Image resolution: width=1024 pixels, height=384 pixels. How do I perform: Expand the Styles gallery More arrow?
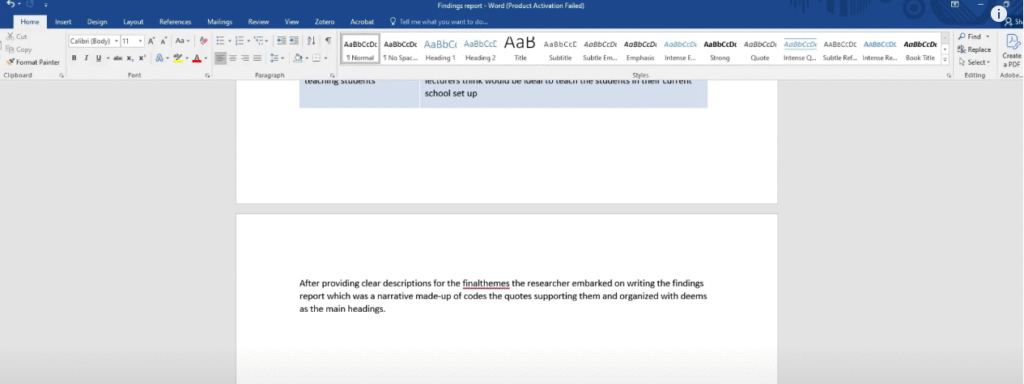945,59
